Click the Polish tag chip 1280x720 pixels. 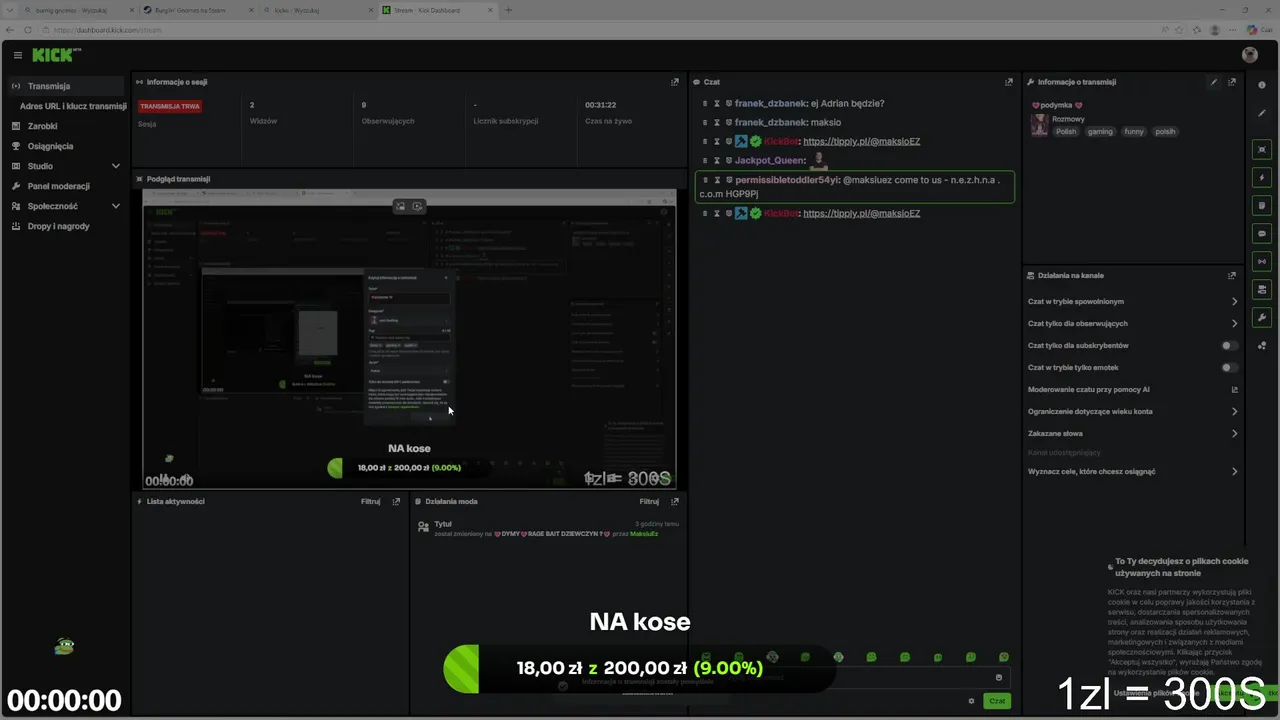(1067, 131)
